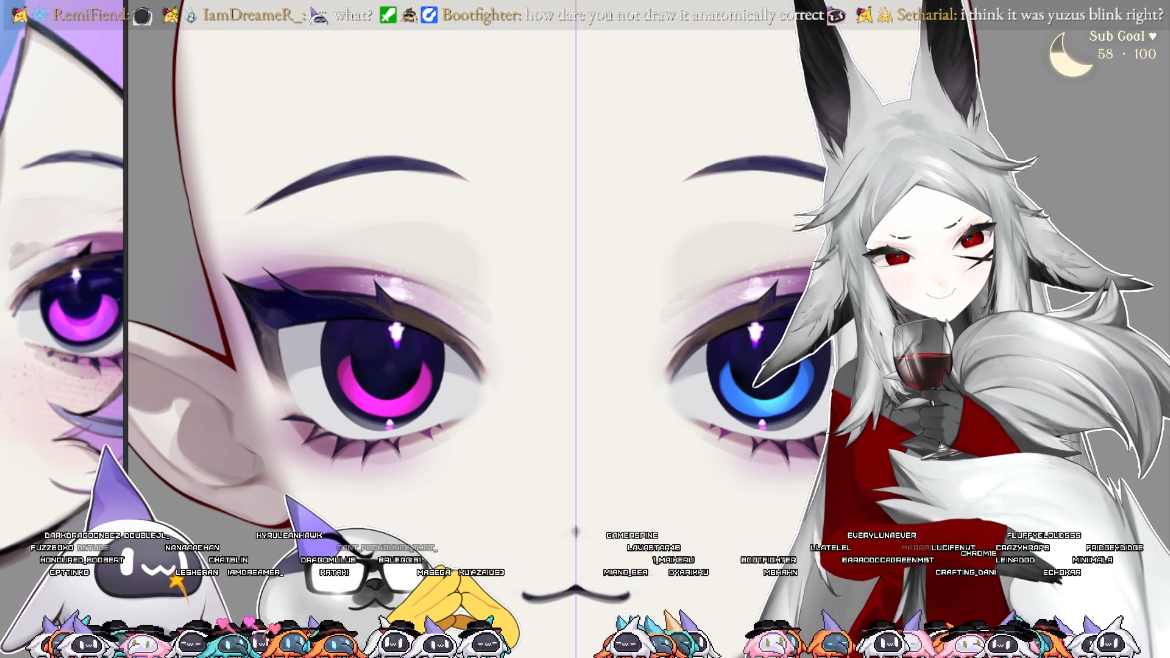
Task: Click the emote before 'what?' in chat
Action: pyautogui.click(x=319, y=15)
